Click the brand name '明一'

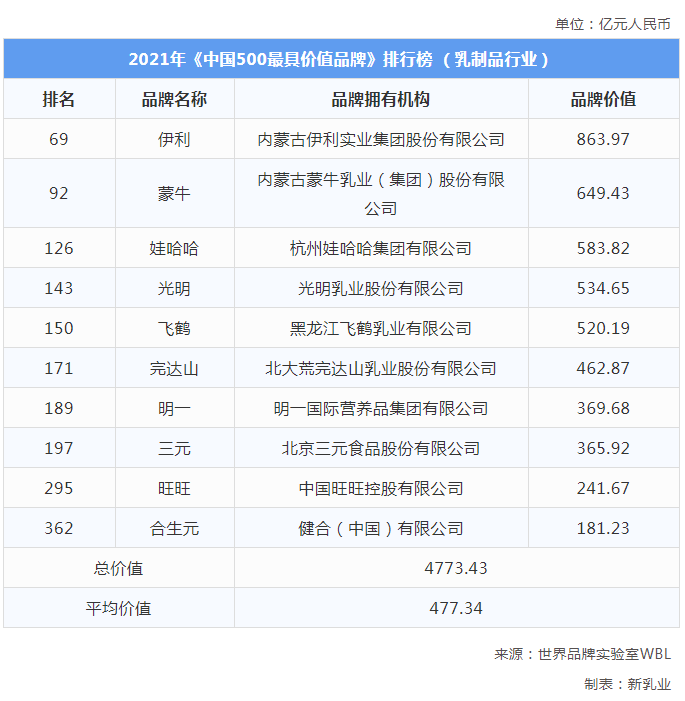click(174, 409)
